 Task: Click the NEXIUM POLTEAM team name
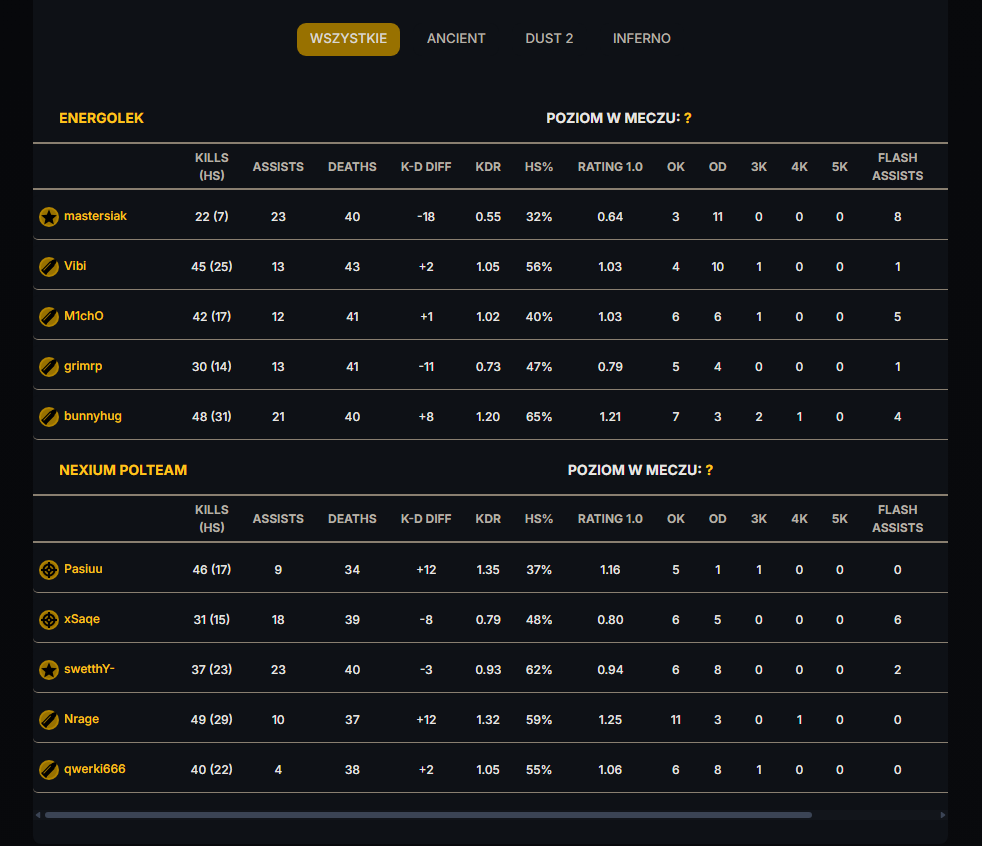click(123, 470)
